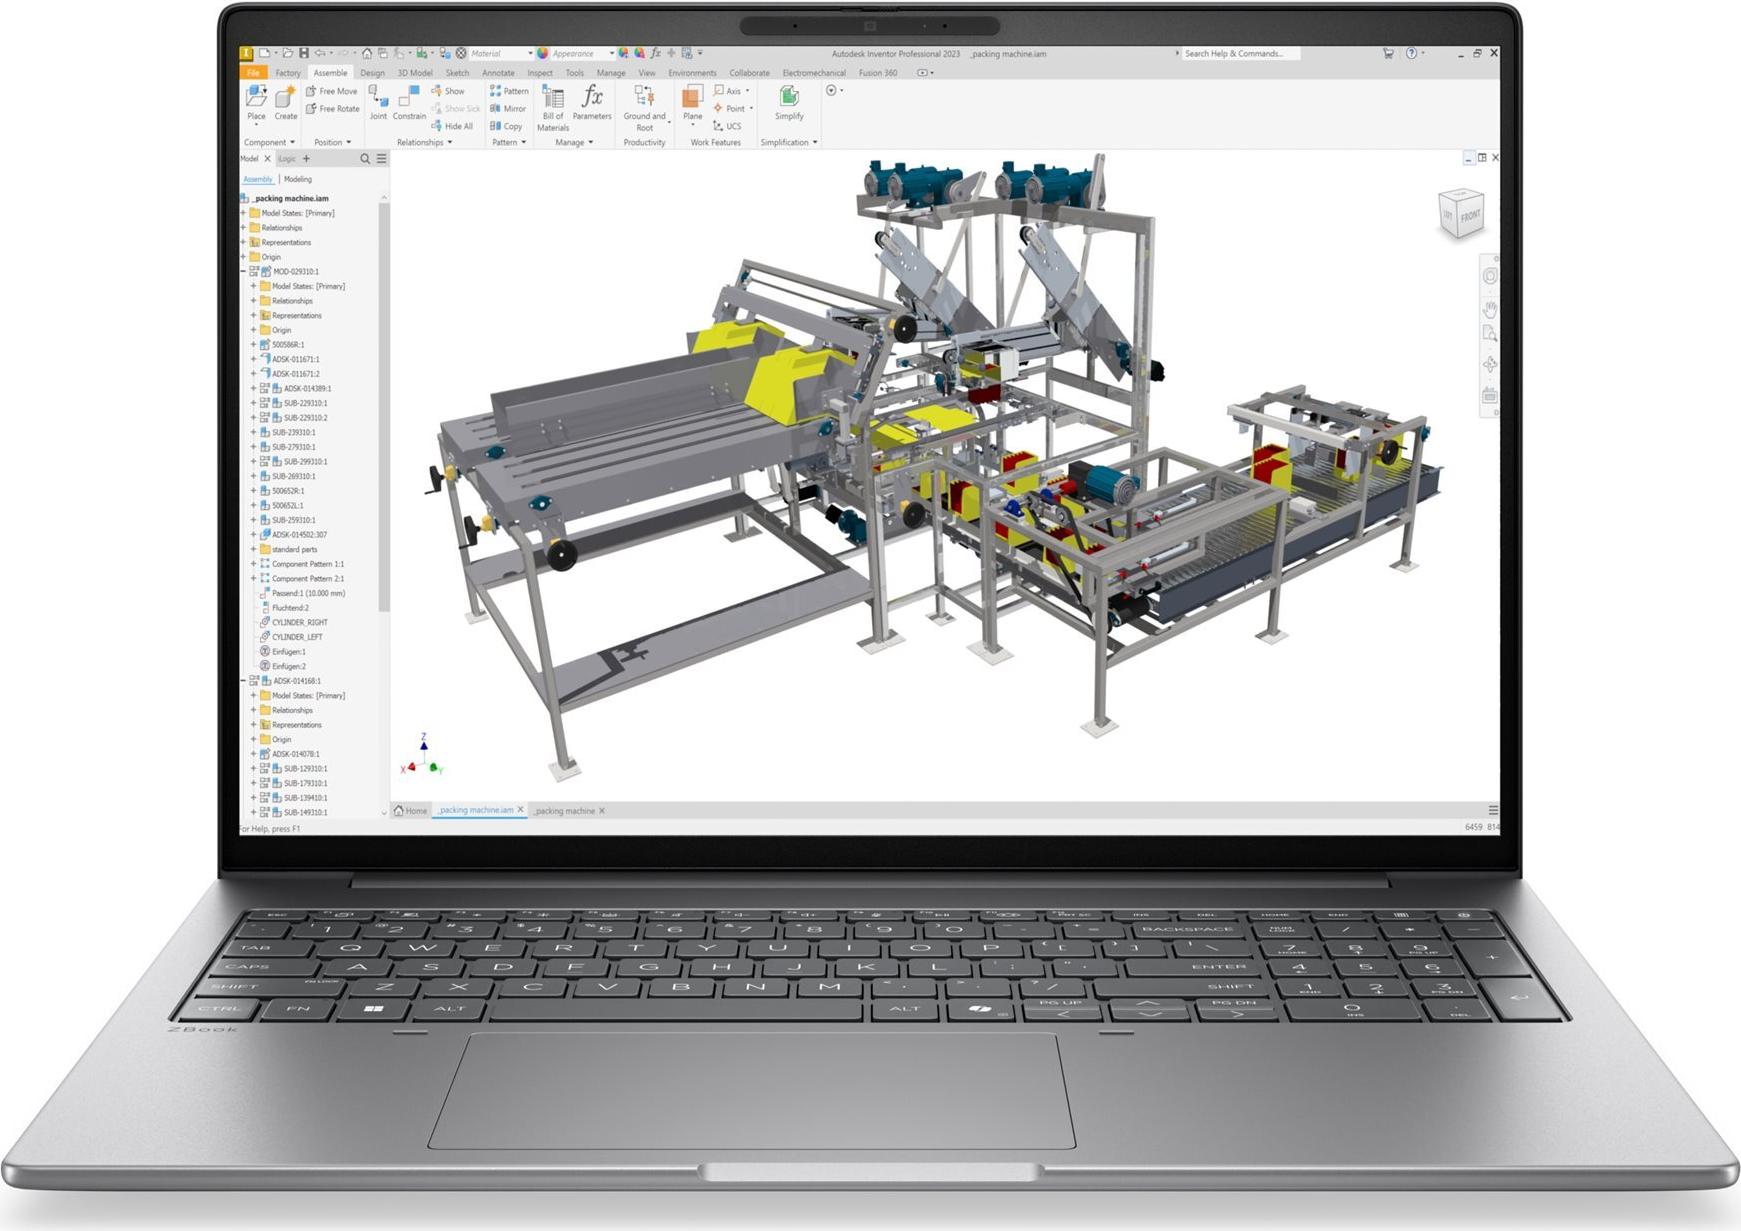This screenshot has height=1231, width=1741.
Task: Click the Home icon in quick access toolbar
Action: click(367, 53)
